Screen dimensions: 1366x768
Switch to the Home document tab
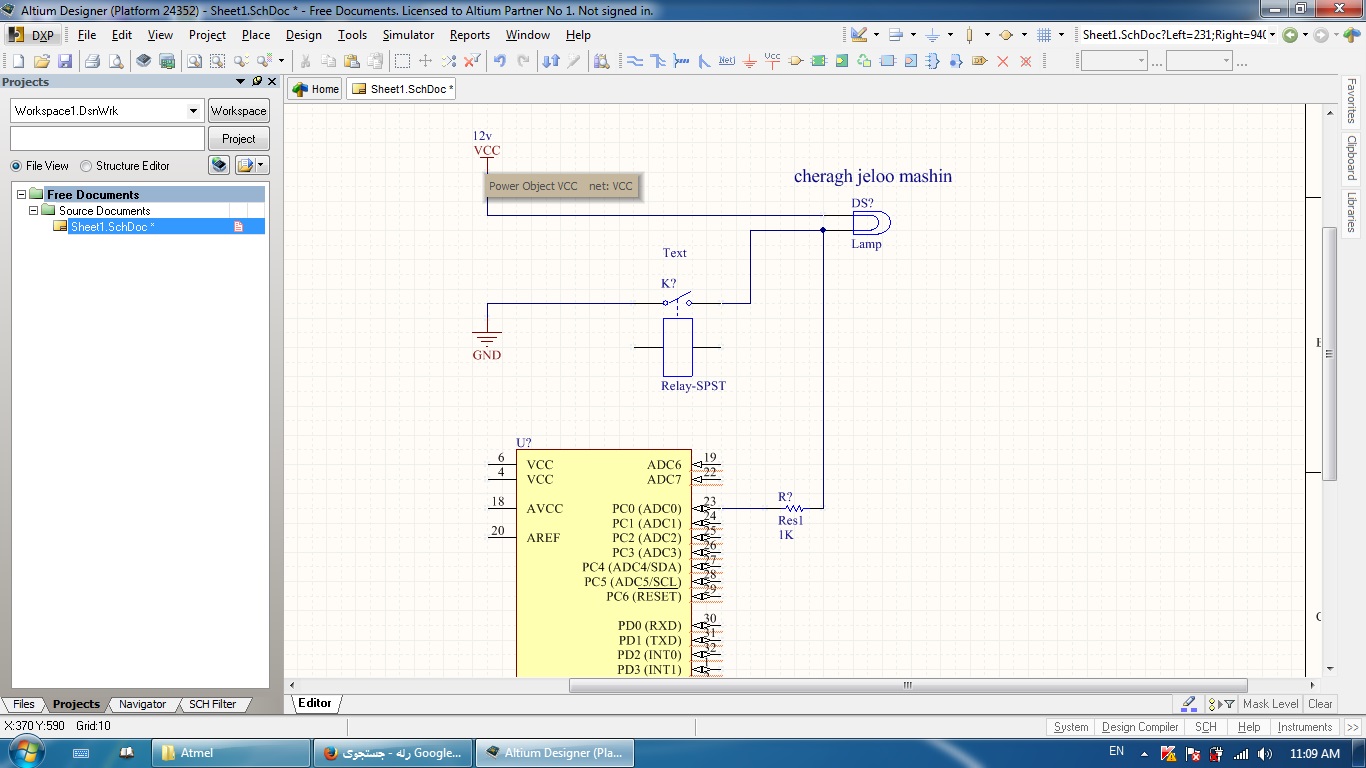coord(315,89)
